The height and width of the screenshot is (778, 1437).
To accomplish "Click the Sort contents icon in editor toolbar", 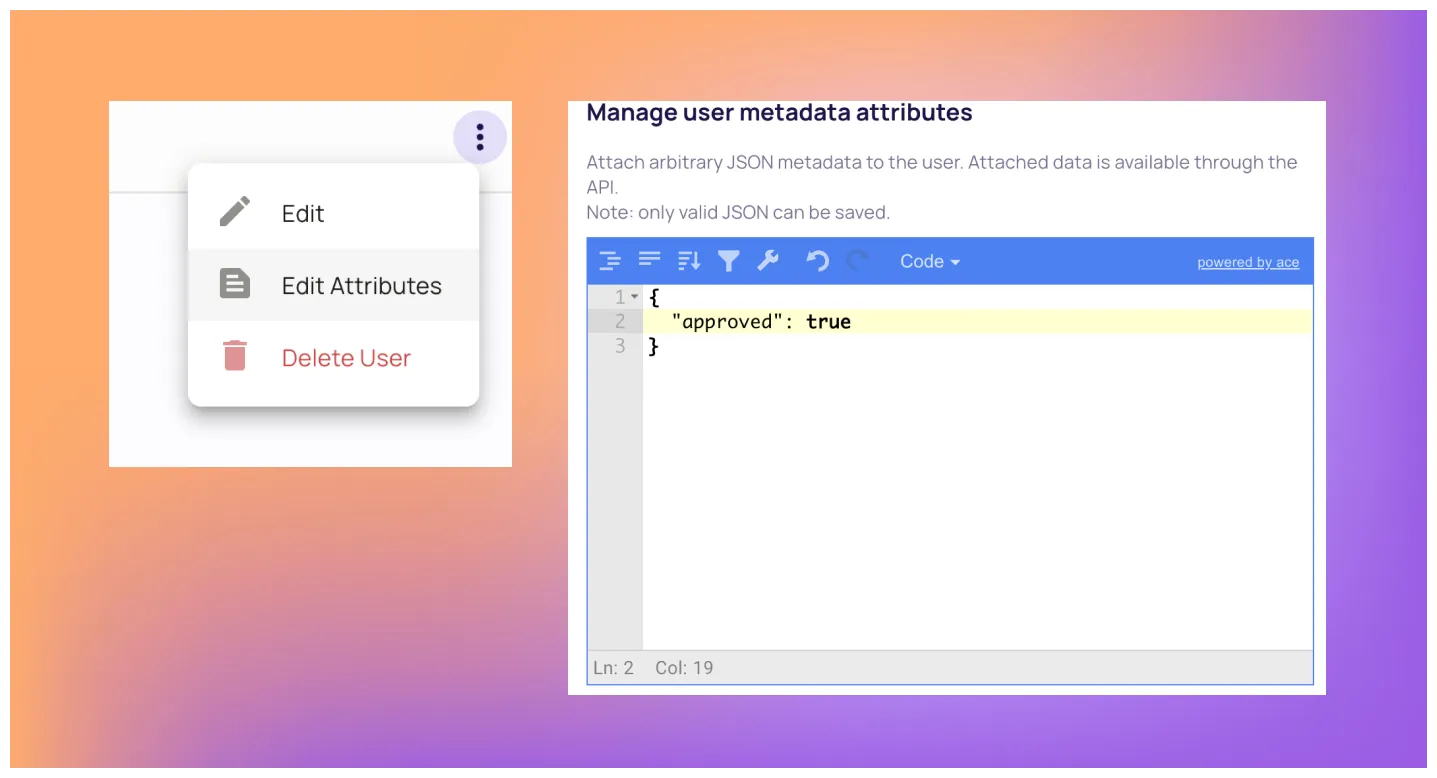I will tap(689, 262).
